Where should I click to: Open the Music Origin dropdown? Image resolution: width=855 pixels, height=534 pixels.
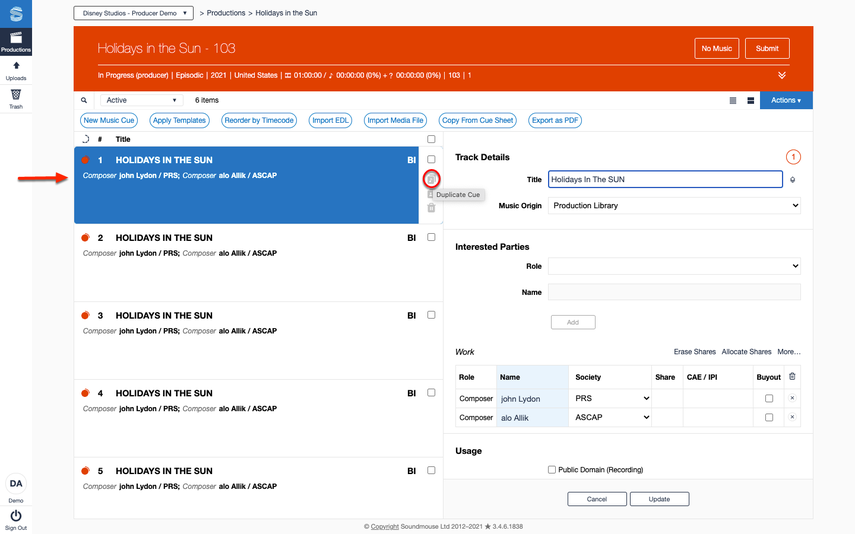[x=674, y=206]
